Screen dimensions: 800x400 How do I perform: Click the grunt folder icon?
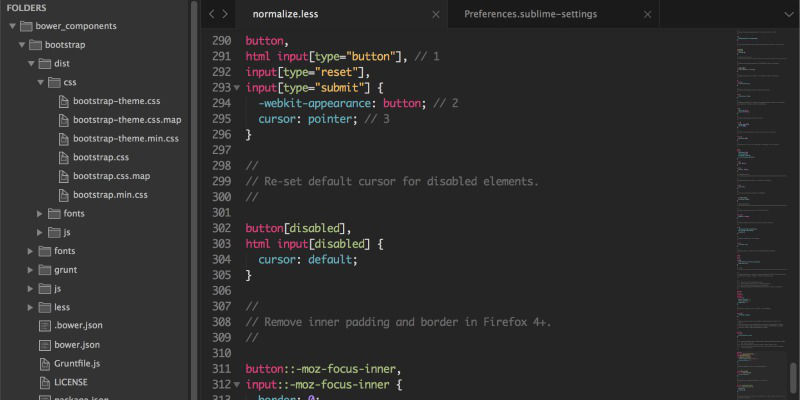click(45, 270)
